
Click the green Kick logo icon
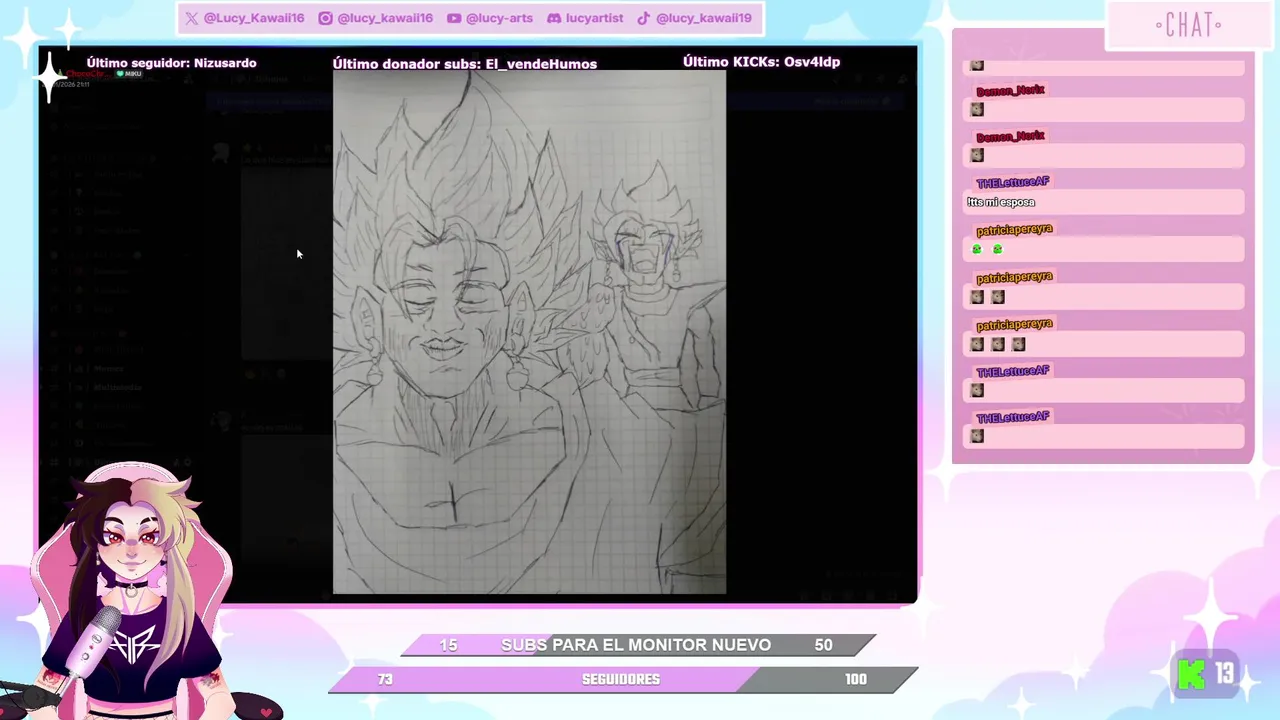1192,675
